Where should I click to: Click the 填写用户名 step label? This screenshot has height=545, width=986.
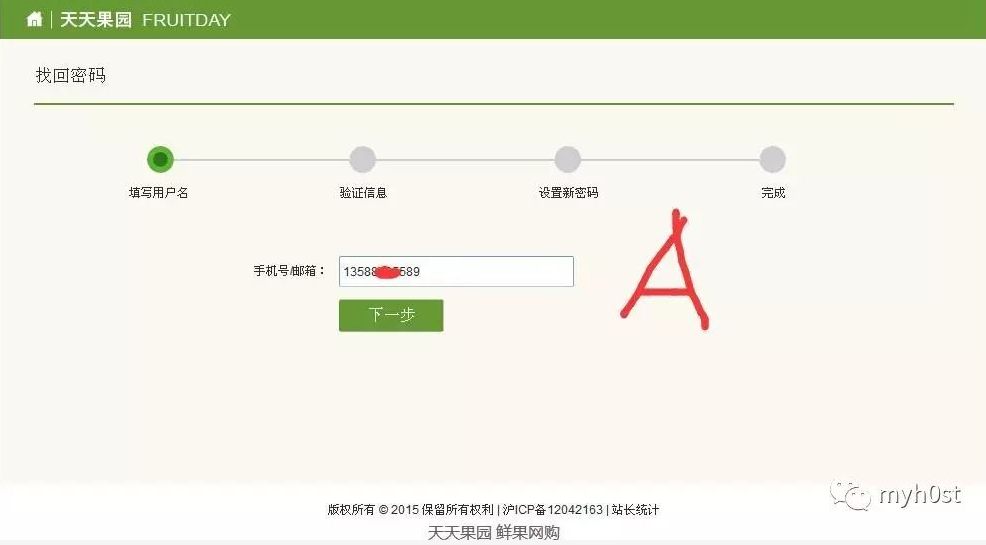[x=158, y=193]
